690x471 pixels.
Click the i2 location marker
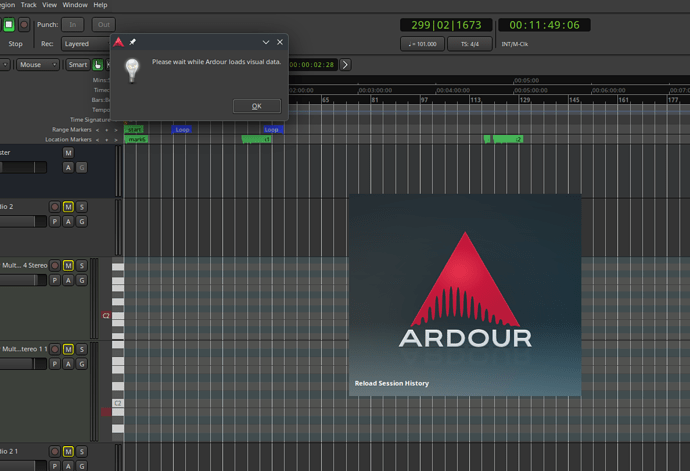coord(508,139)
